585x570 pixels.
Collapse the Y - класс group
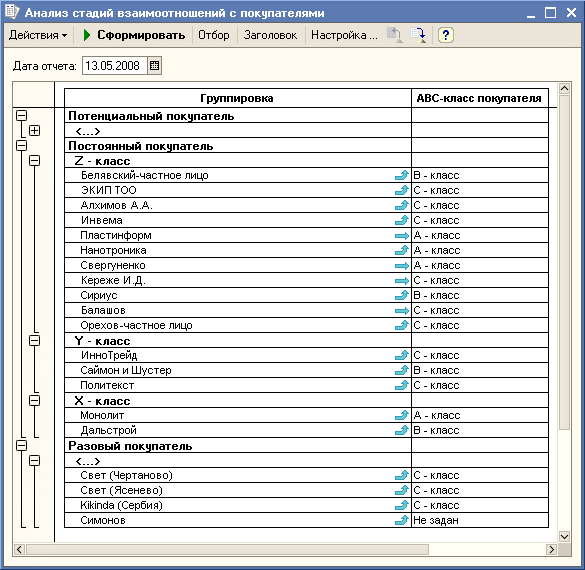pos(34,340)
